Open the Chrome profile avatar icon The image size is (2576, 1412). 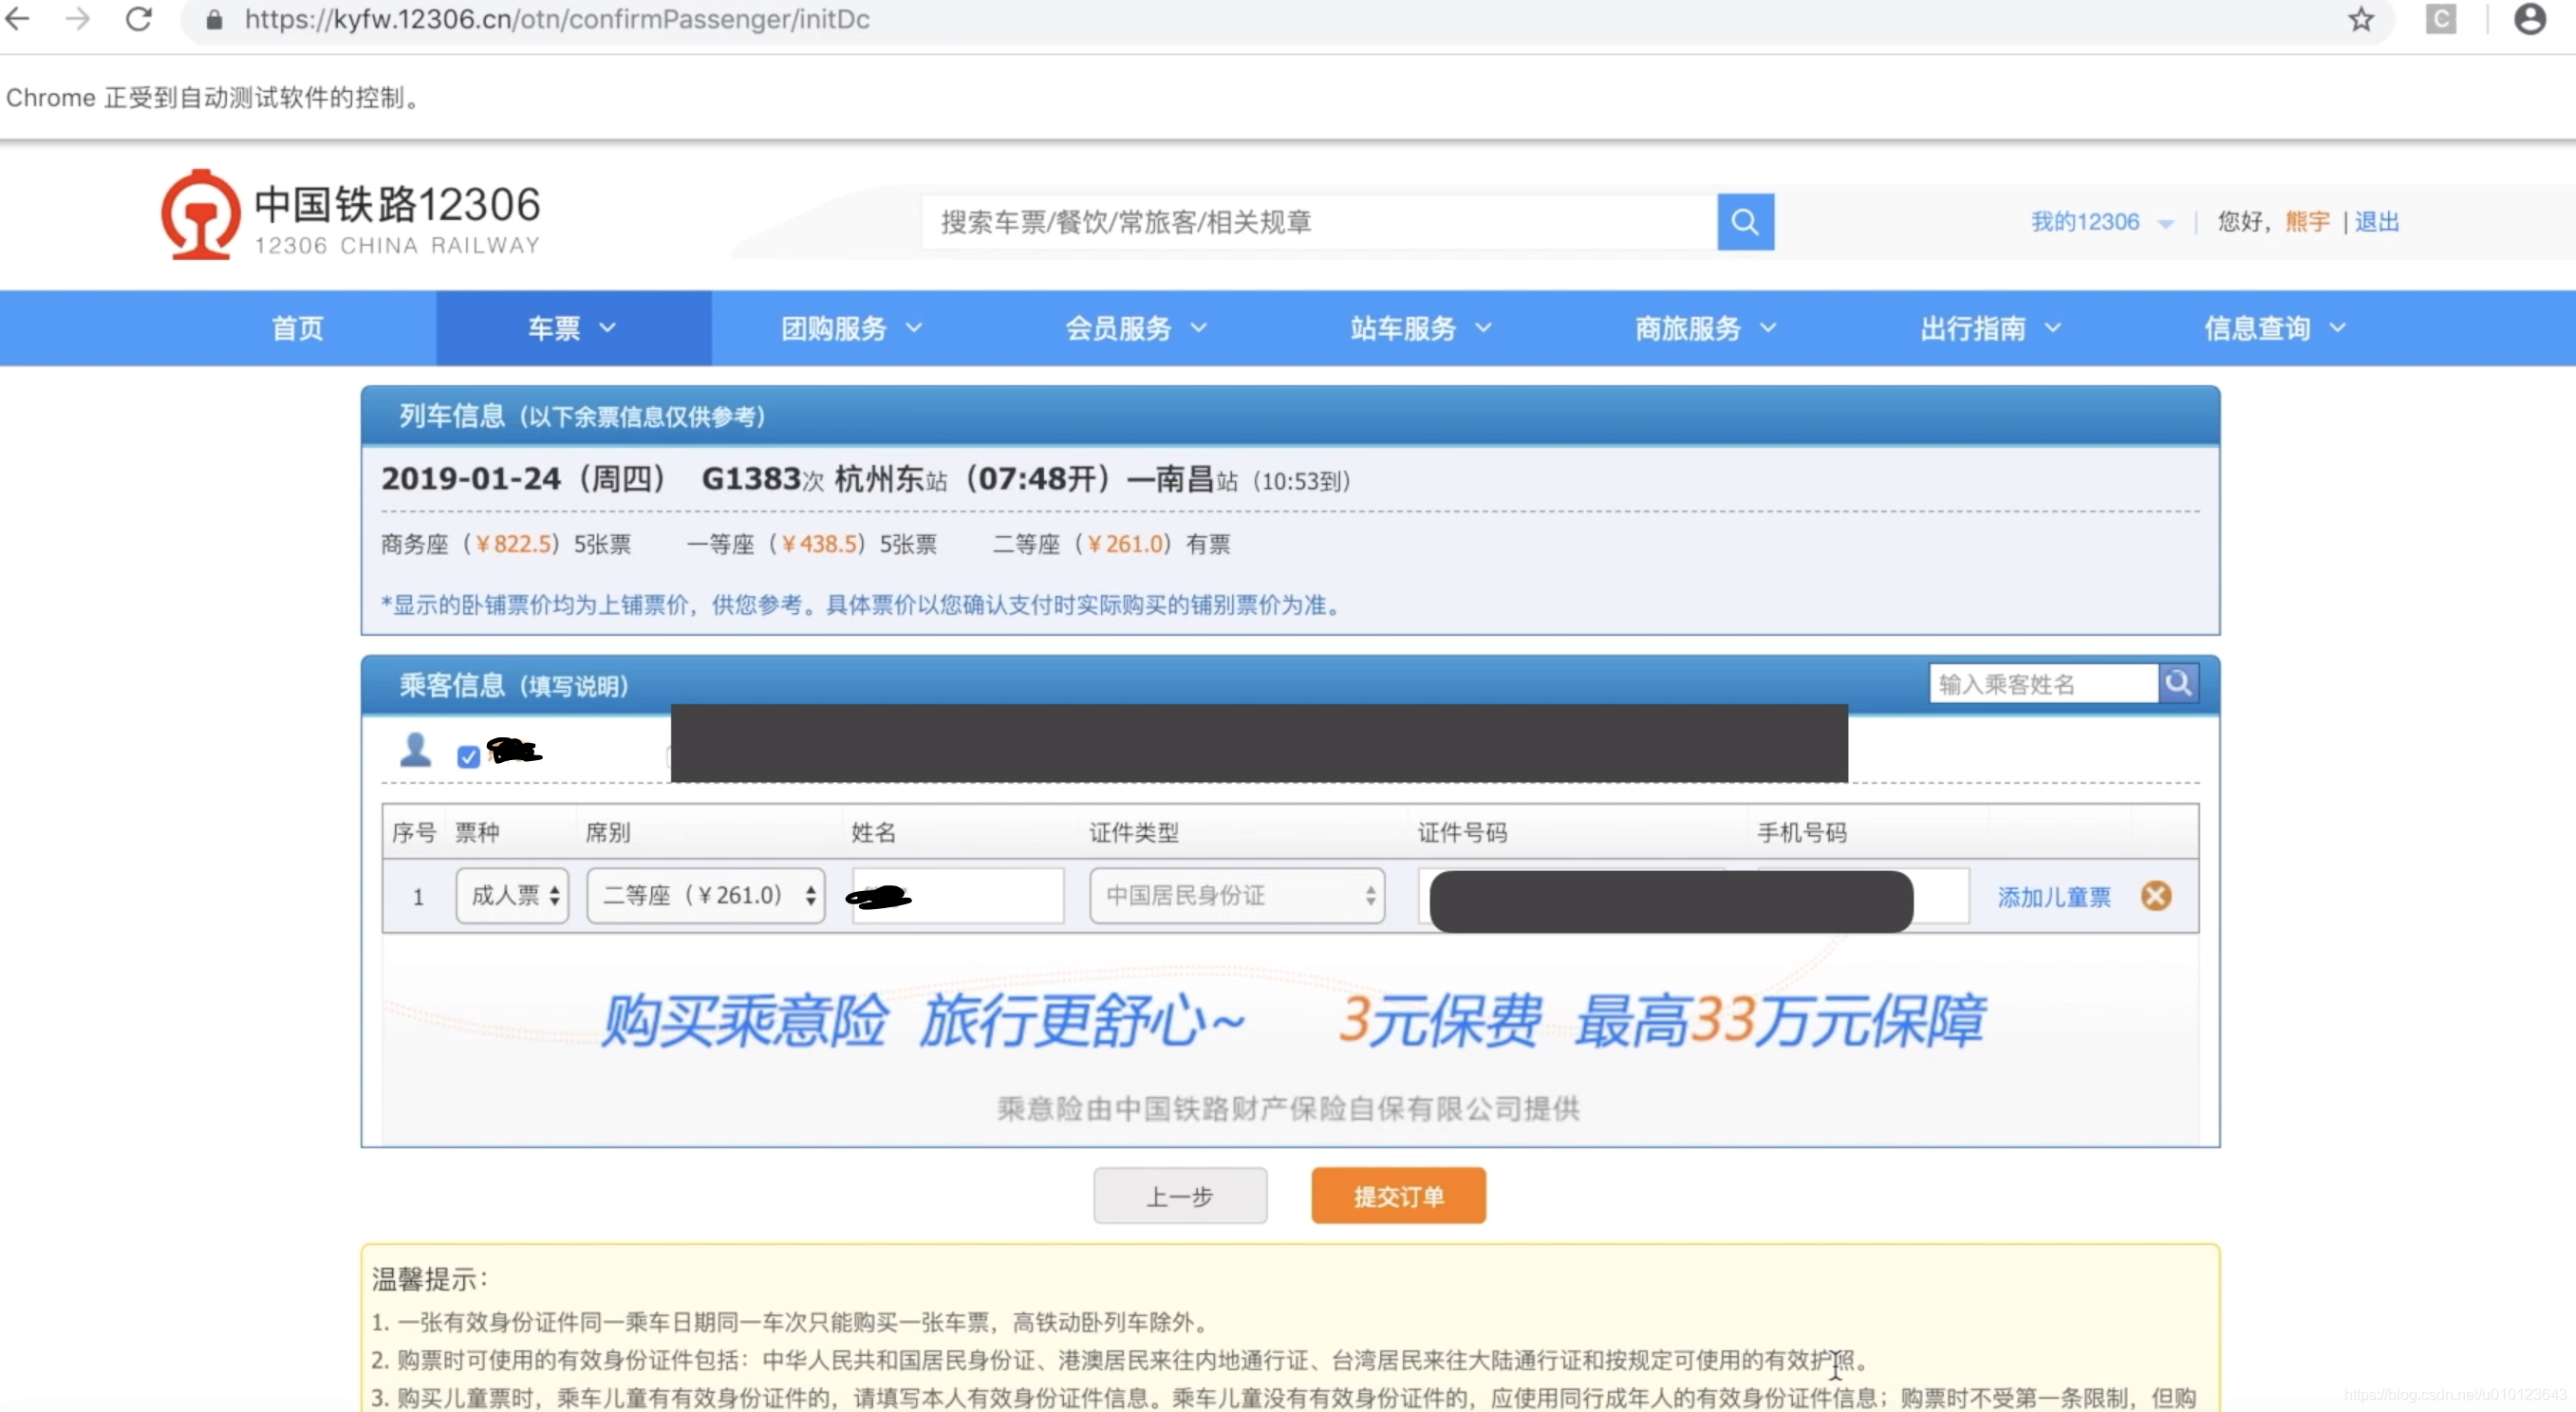(2529, 19)
